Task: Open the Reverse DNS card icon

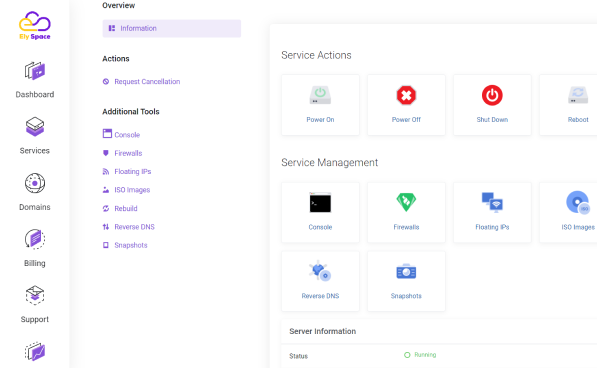Action: (320, 271)
